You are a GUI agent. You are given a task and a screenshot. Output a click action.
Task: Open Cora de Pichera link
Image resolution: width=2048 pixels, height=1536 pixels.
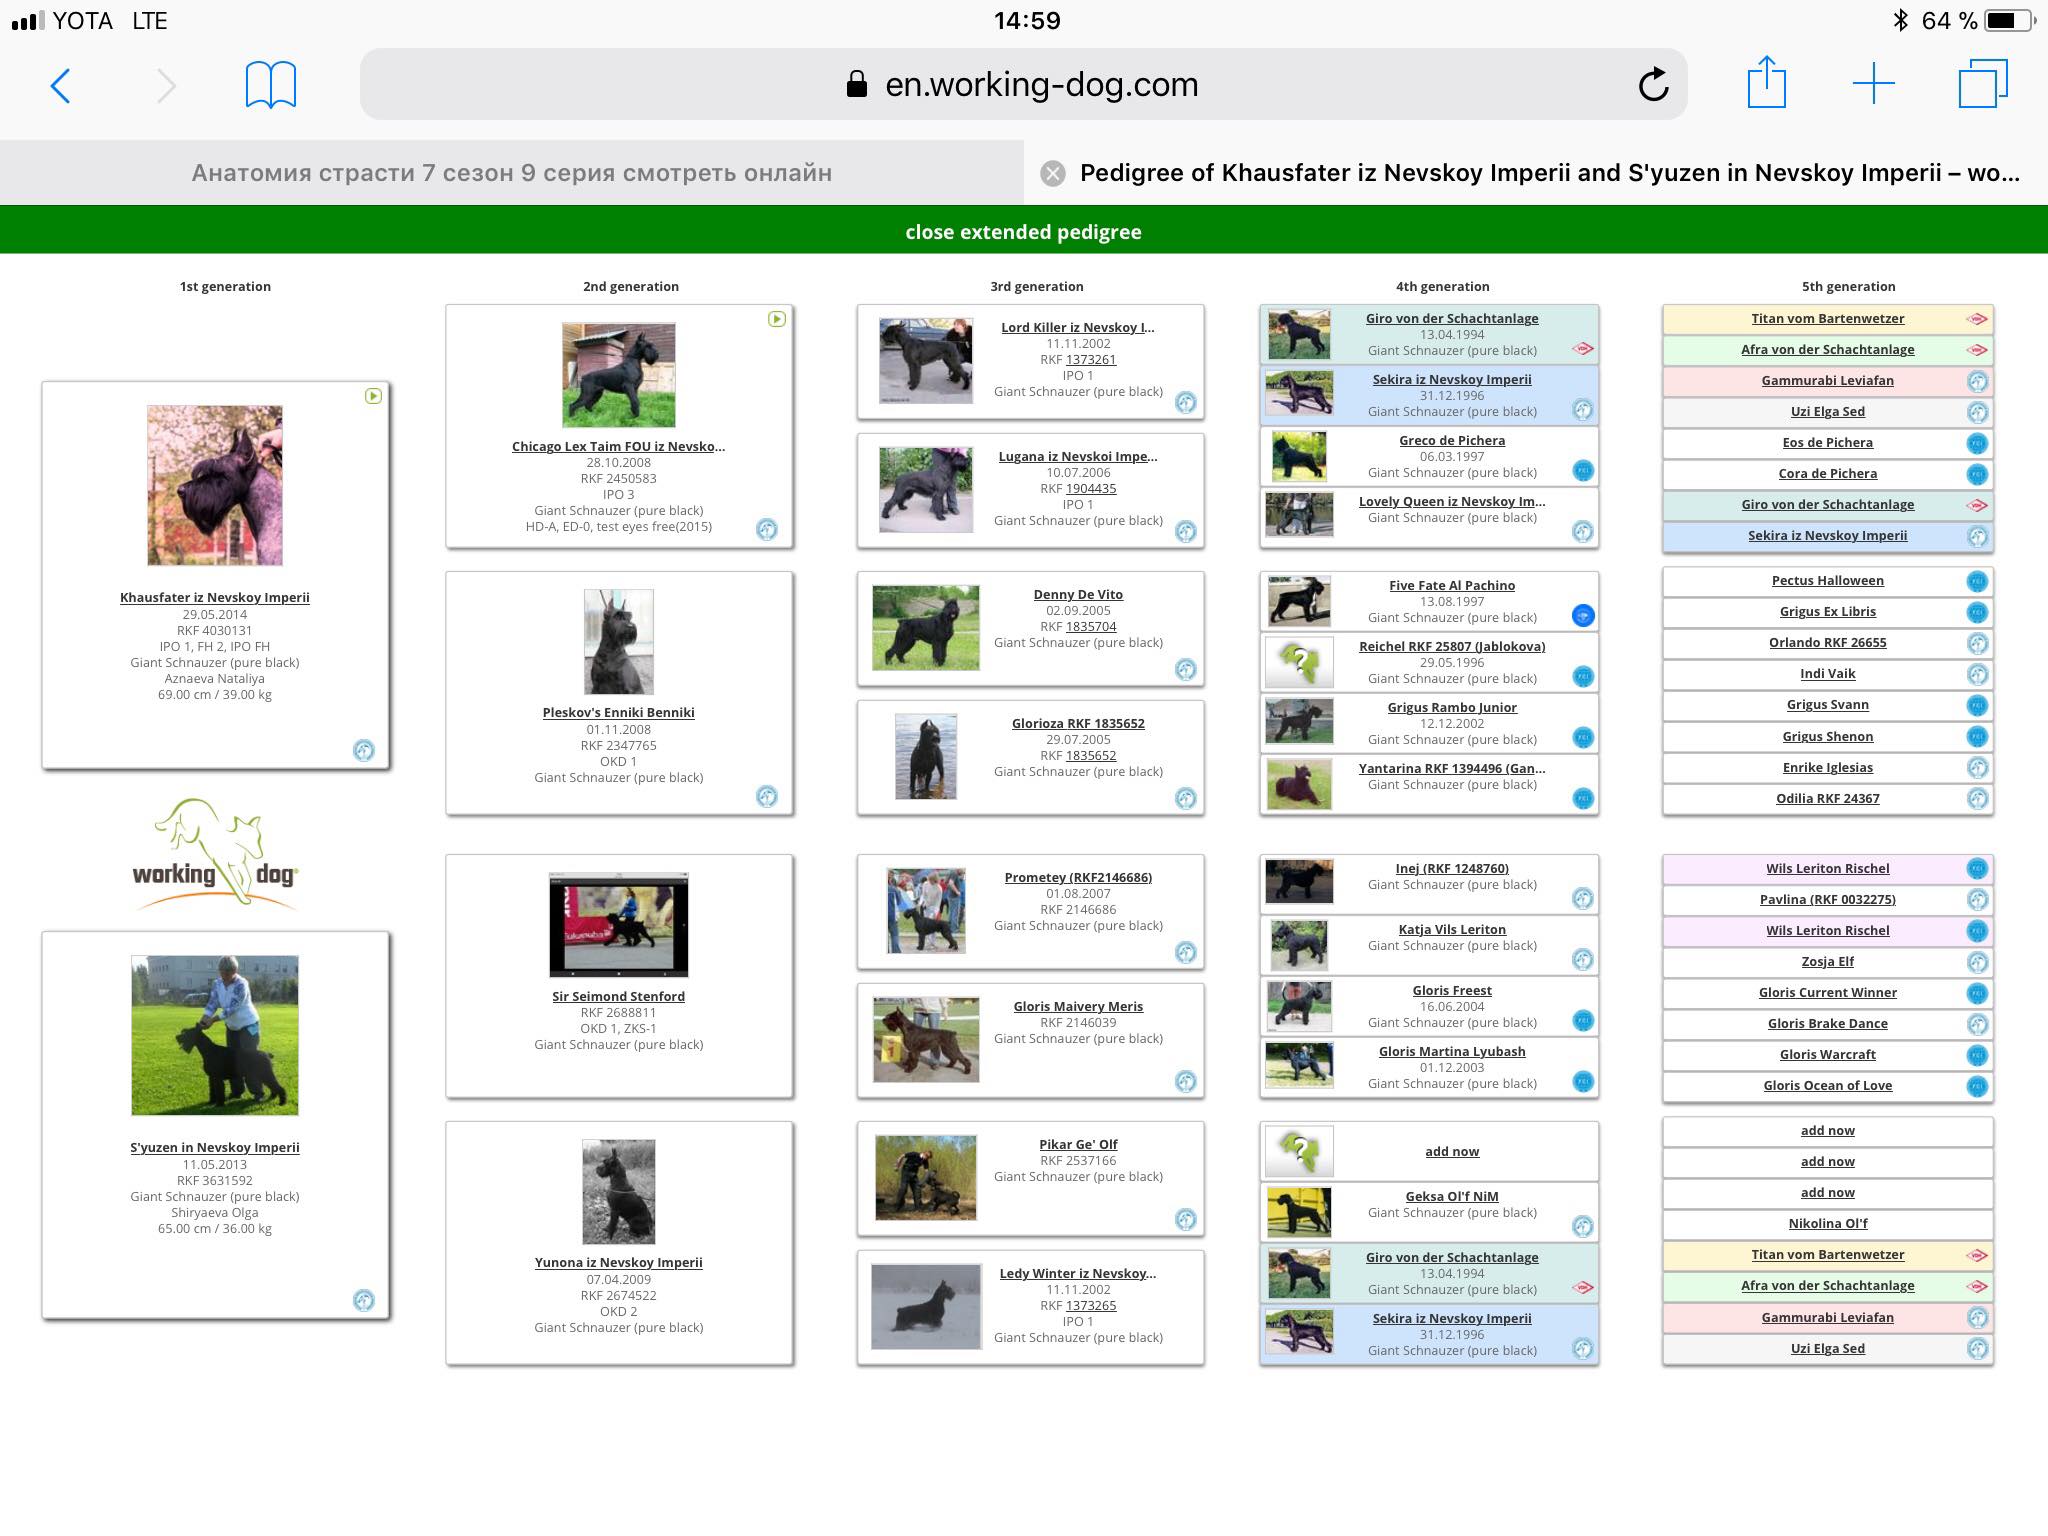pyautogui.click(x=1828, y=473)
